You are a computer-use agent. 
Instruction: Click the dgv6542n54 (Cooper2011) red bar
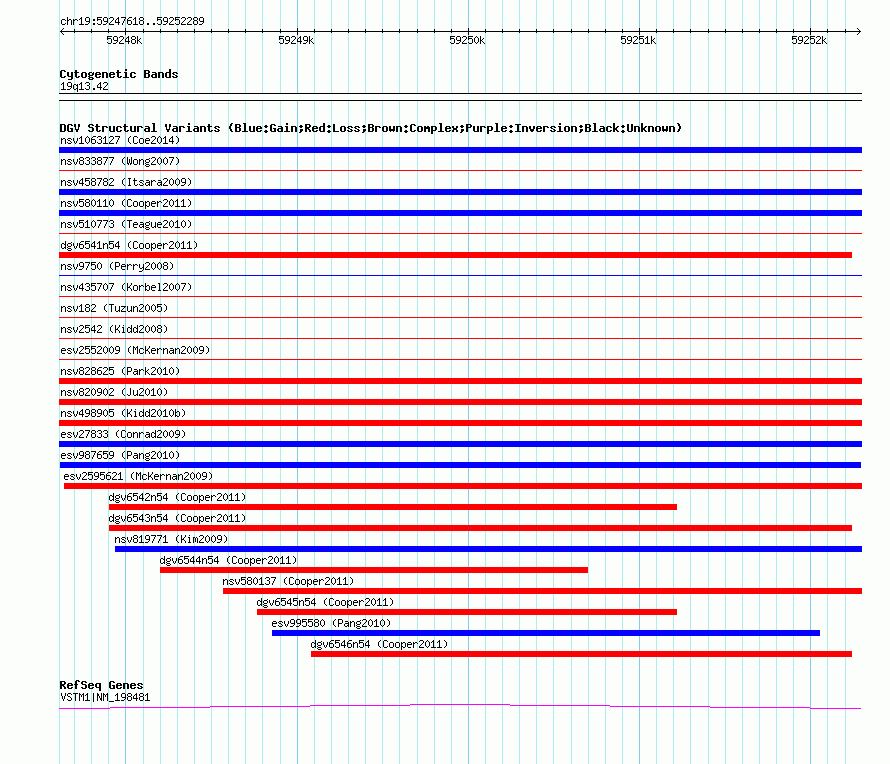tap(393, 507)
